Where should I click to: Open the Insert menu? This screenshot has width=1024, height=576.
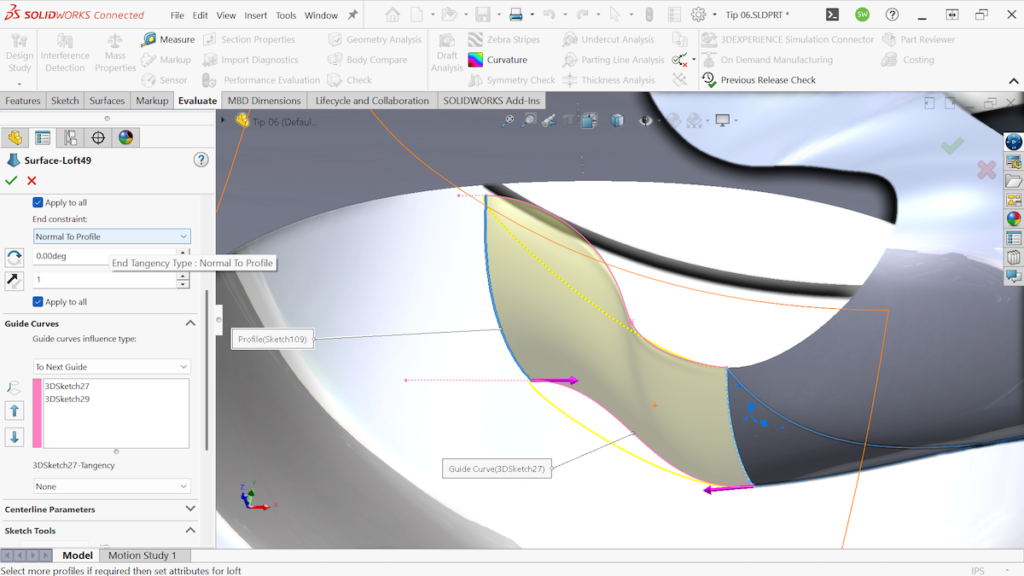point(254,15)
